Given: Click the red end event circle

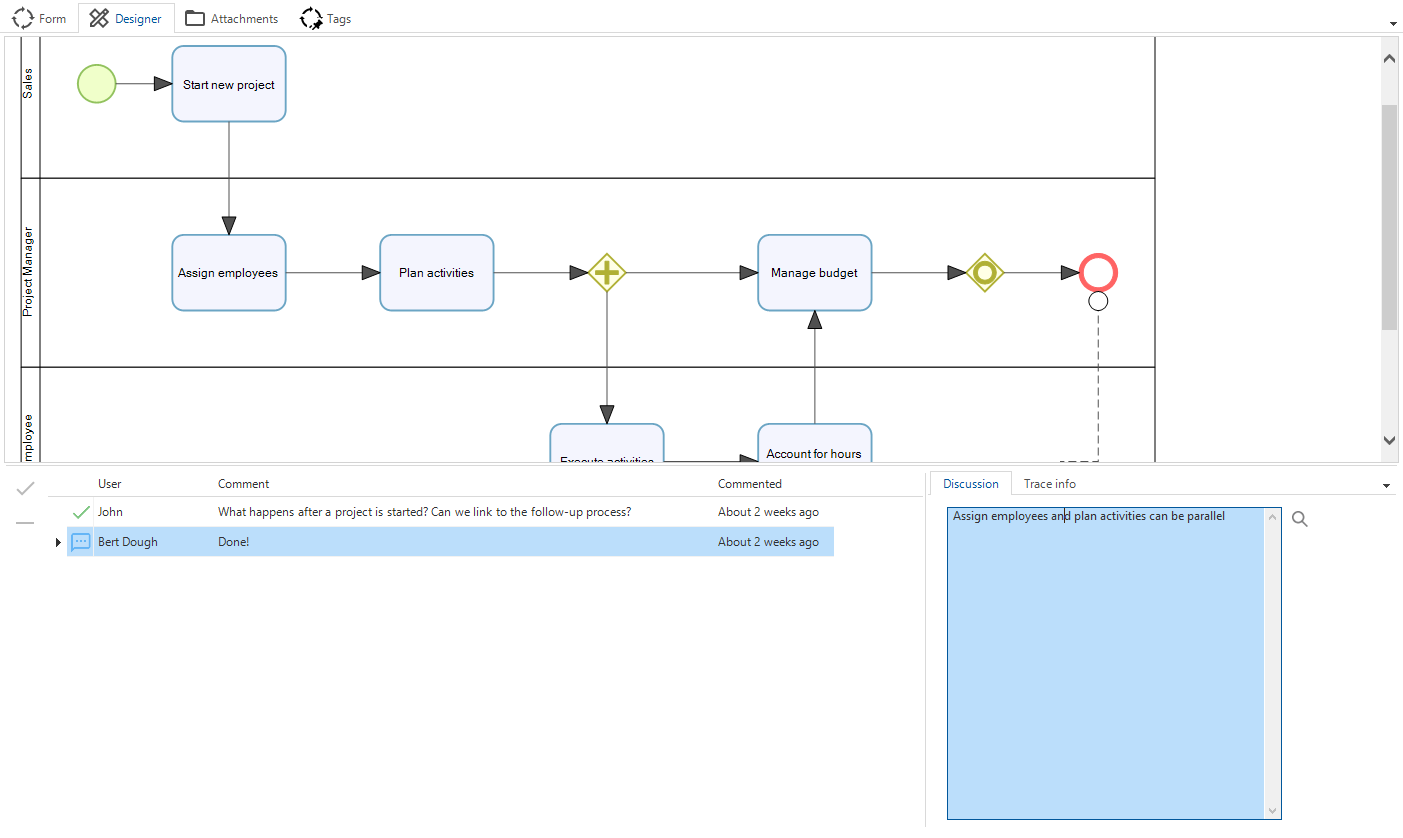Looking at the screenshot, I should coord(1098,272).
